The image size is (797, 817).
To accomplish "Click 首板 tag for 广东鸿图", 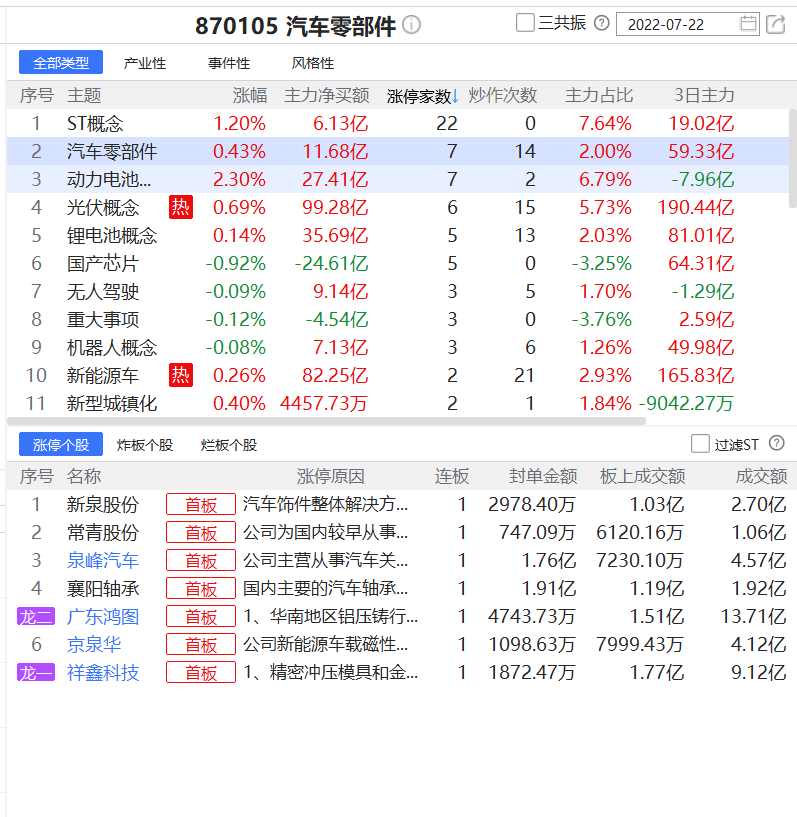I will click(201, 617).
